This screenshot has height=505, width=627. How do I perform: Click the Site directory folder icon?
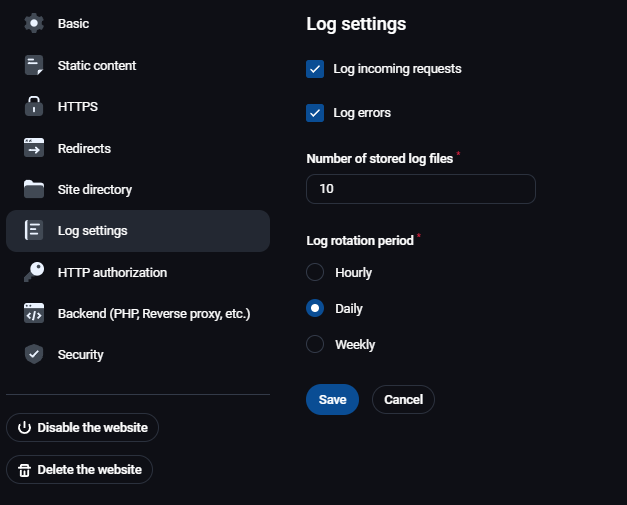[x=34, y=189]
